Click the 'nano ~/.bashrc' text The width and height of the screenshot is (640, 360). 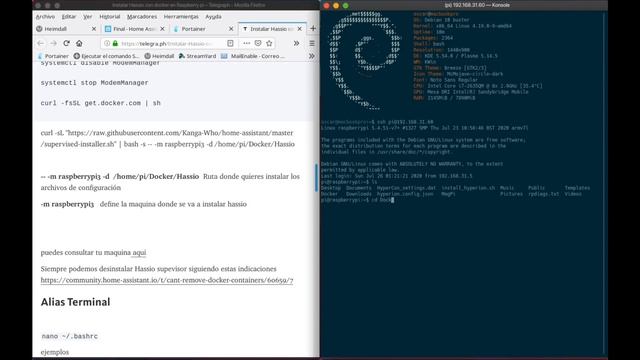pos(69,336)
